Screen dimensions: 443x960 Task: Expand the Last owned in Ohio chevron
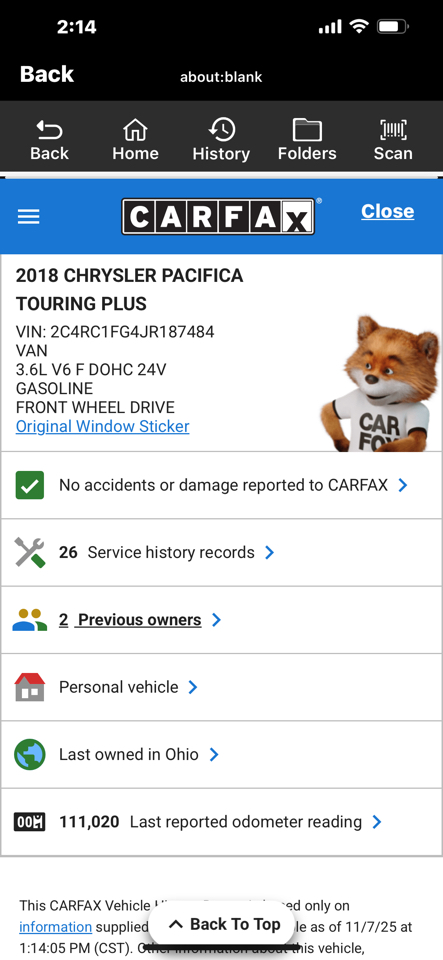point(214,754)
